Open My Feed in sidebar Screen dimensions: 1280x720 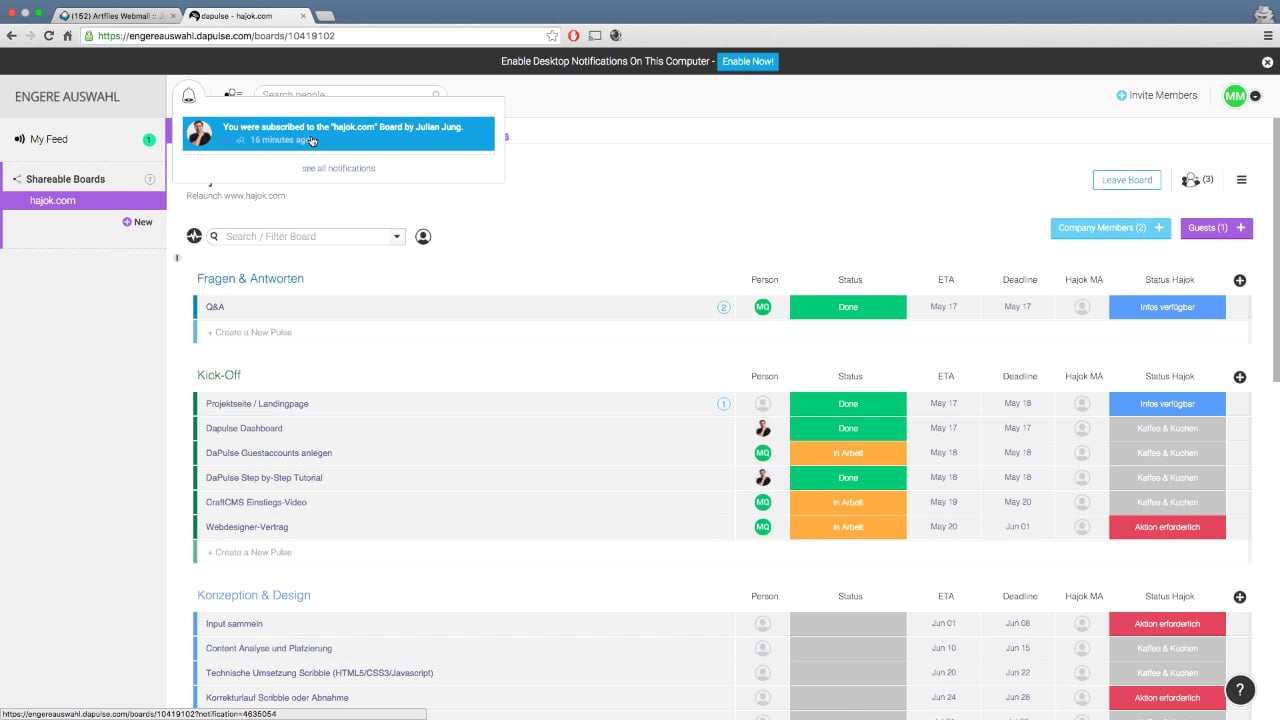point(49,139)
